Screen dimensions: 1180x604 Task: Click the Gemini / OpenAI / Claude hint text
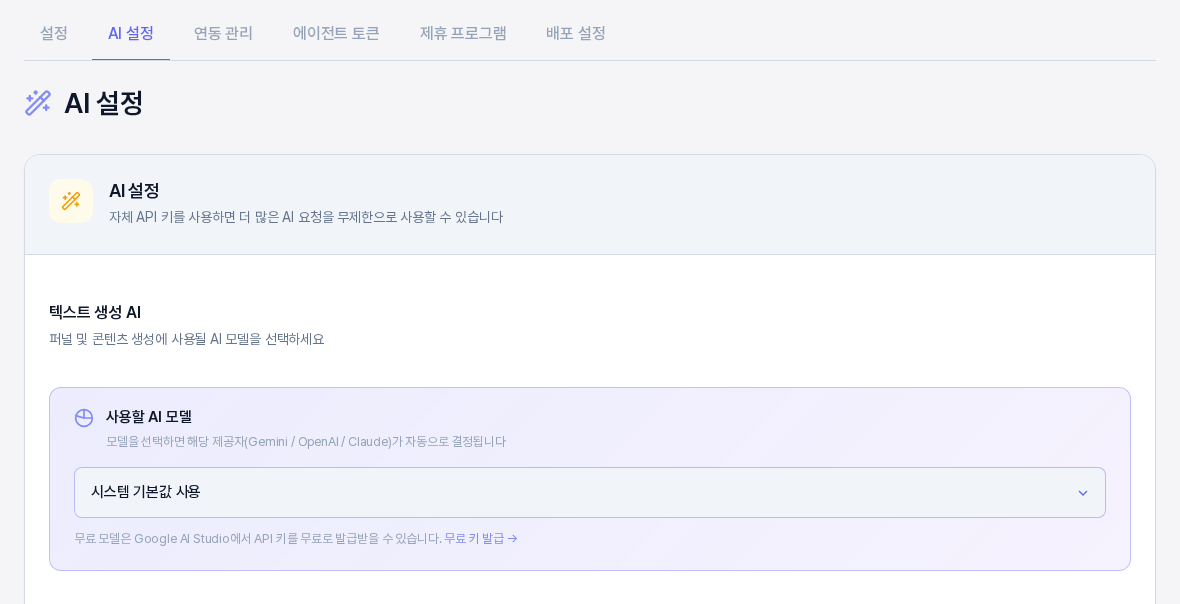pyautogui.click(x=306, y=442)
